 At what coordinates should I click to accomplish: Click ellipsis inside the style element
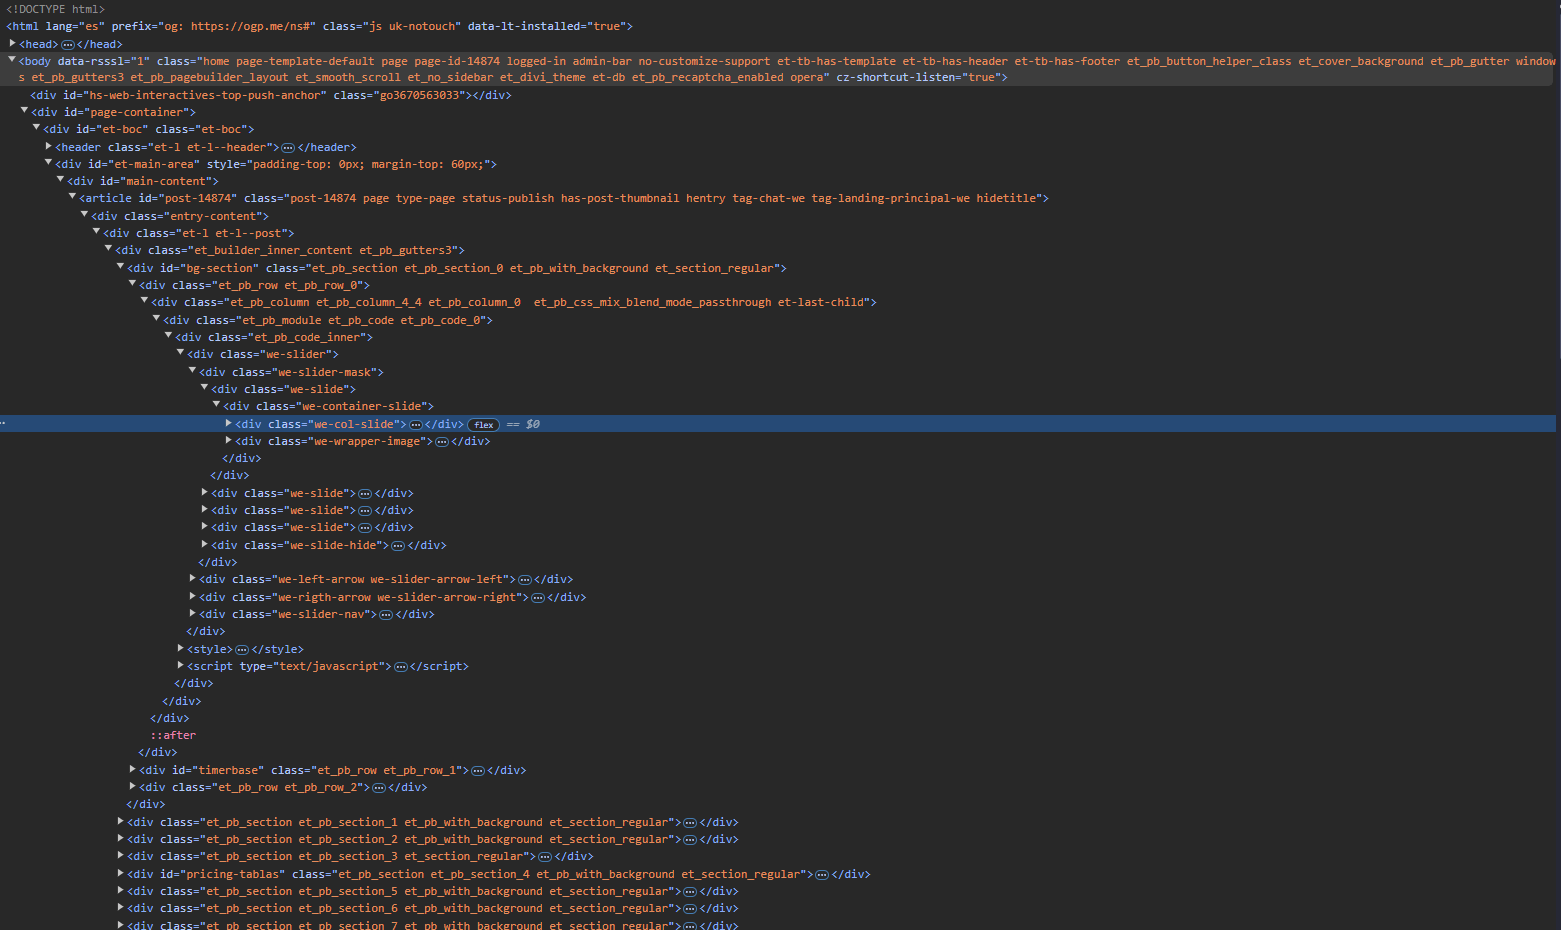(x=242, y=649)
